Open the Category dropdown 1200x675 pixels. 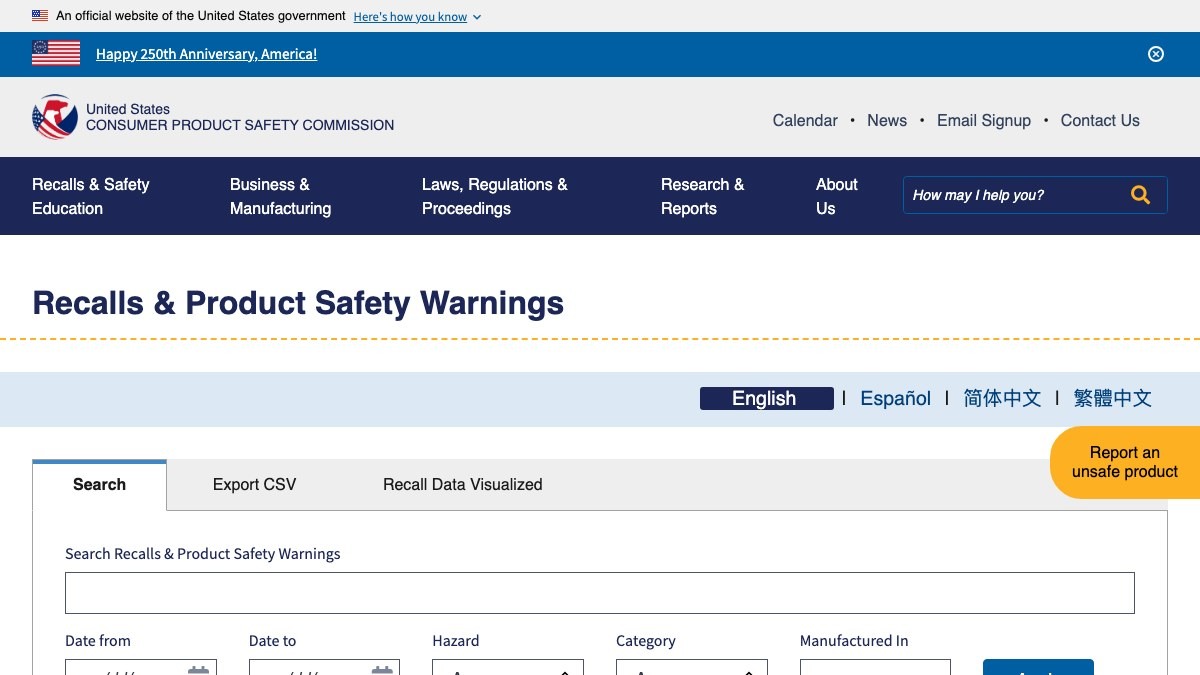(x=692, y=668)
